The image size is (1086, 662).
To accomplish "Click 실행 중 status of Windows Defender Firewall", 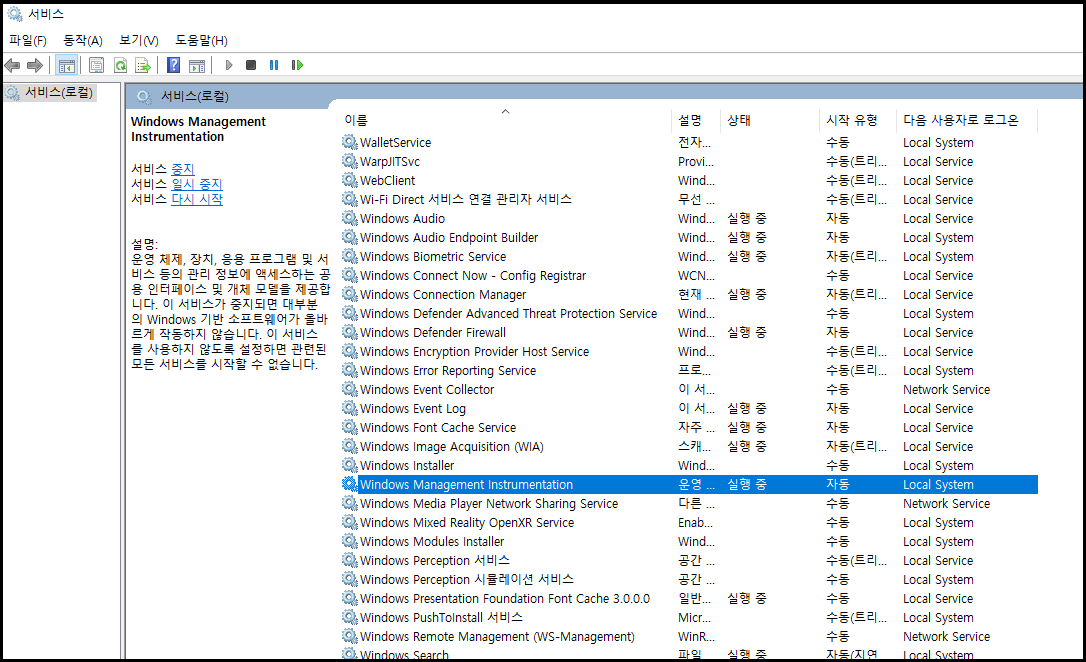I will pyautogui.click(x=747, y=332).
